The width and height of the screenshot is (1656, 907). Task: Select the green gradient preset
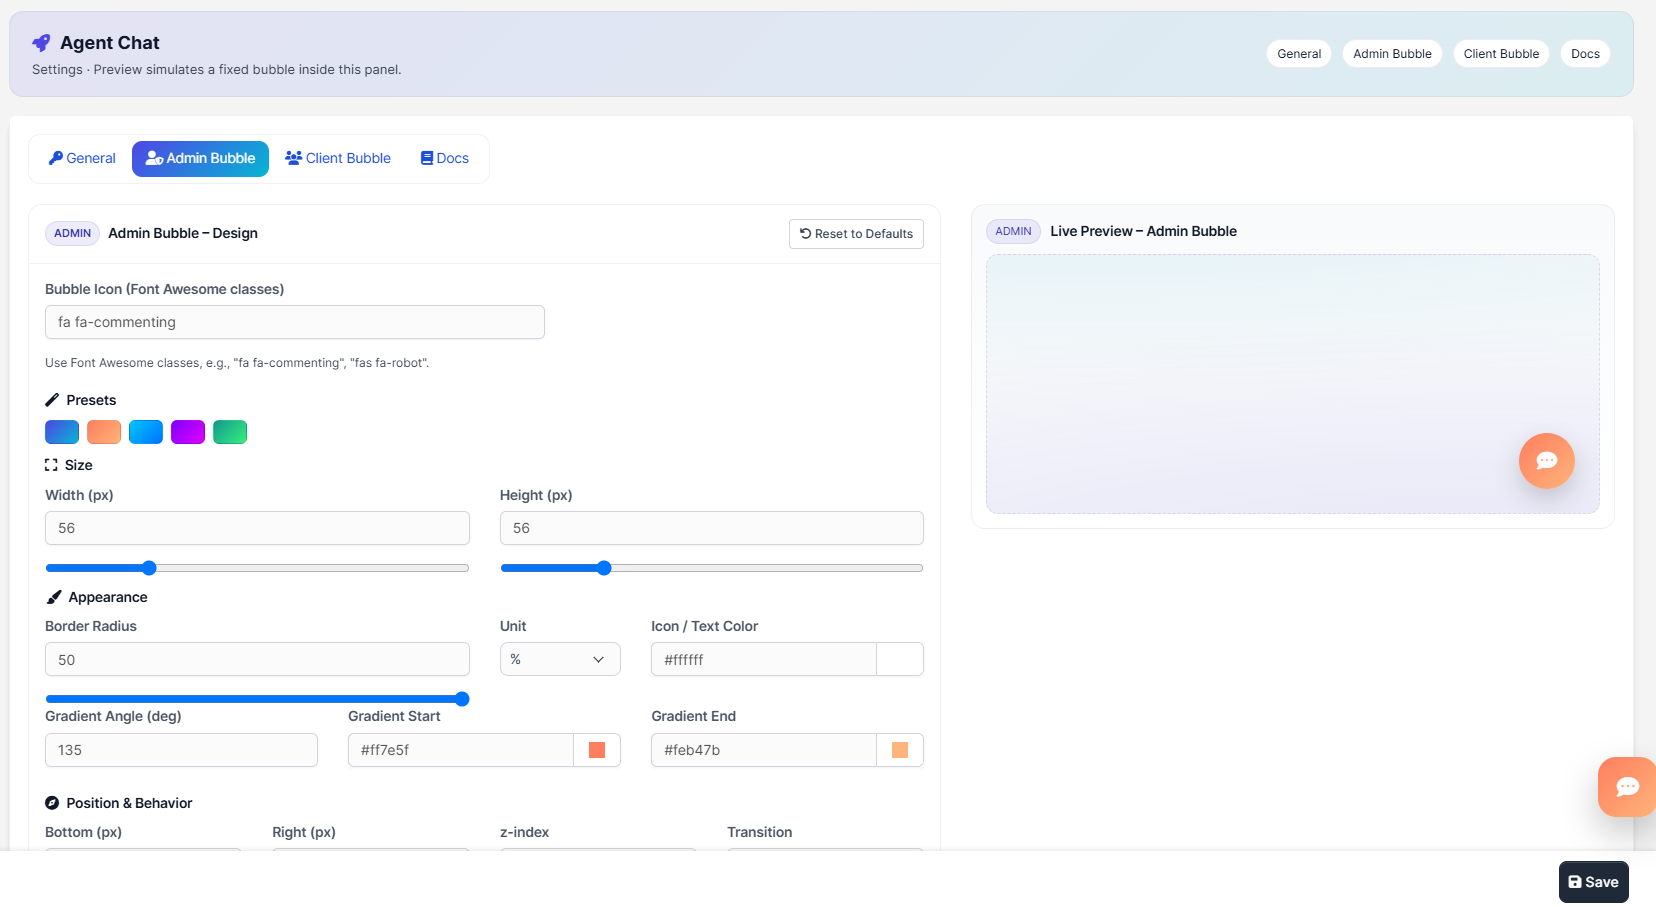(230, 432)
